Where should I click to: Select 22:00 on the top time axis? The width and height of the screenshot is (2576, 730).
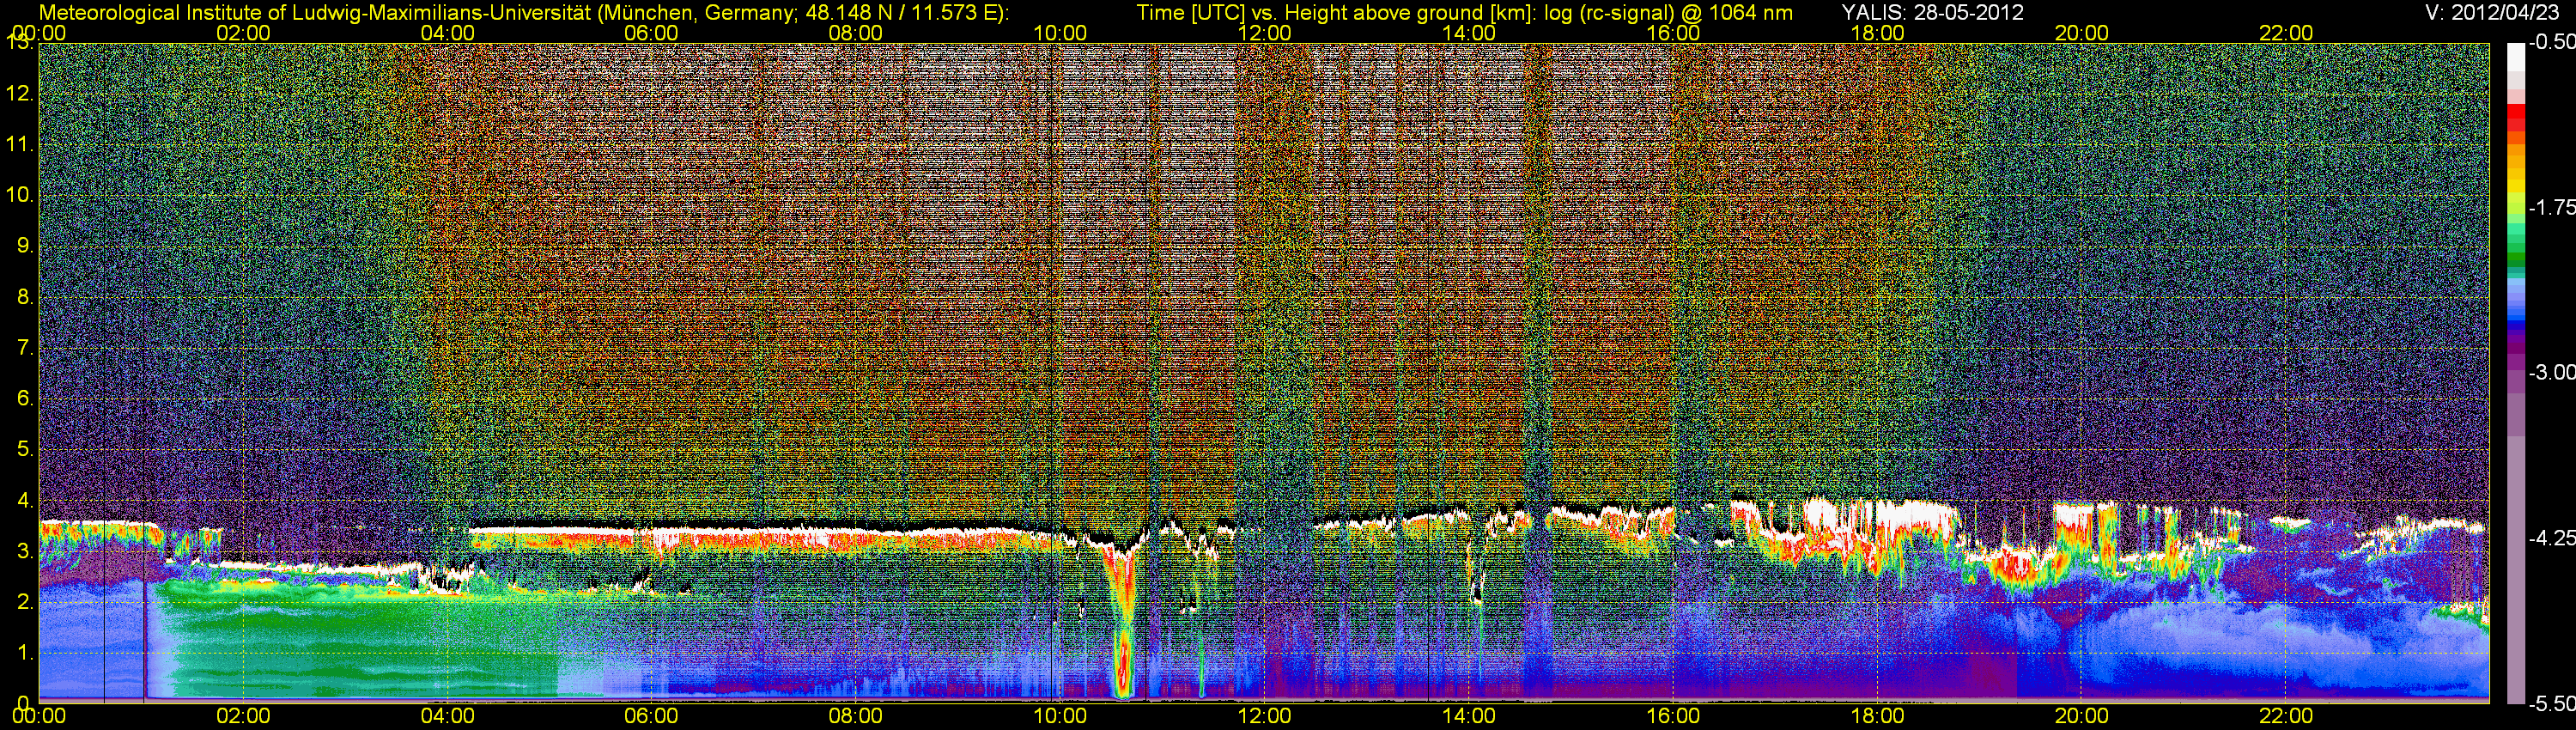pyautogui.click(x=2286, y=33)
